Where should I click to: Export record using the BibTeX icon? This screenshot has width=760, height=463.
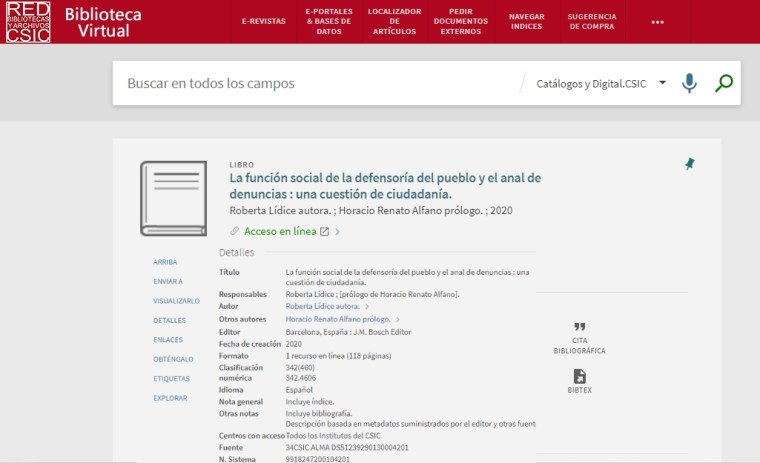coord(579,376)
